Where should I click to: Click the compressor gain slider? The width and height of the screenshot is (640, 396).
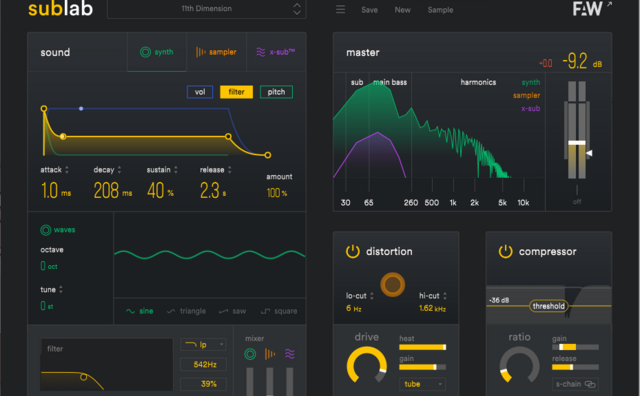click(x=576, y=347)
